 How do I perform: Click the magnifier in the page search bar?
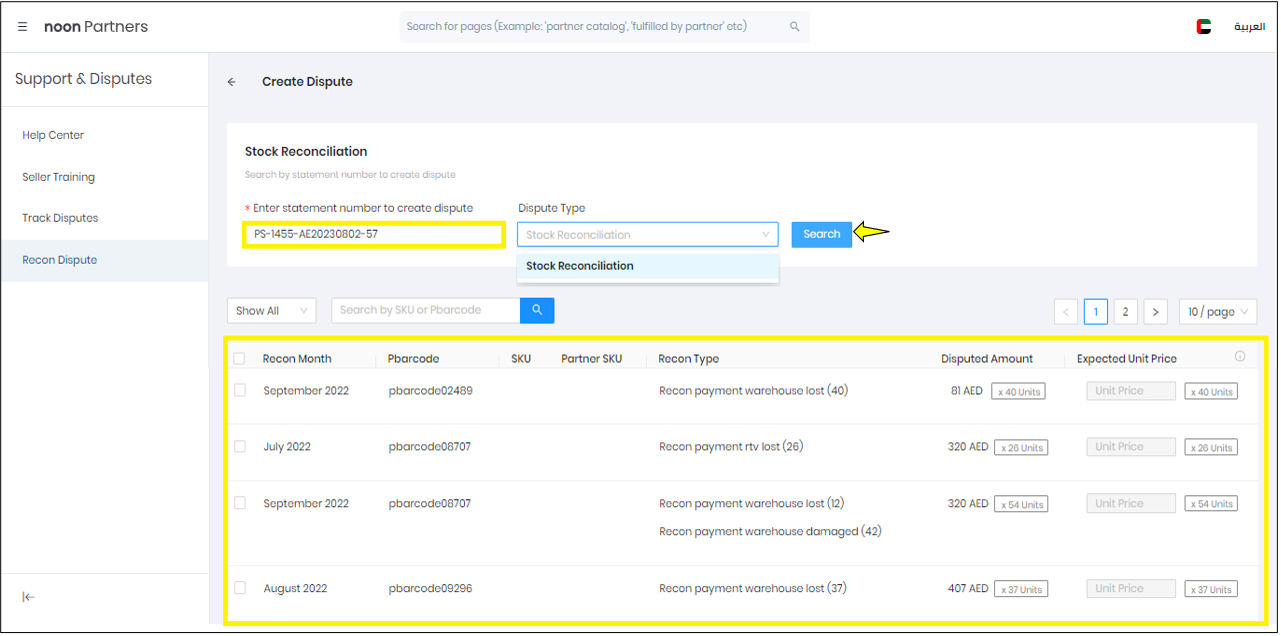click(x=793, y=26)
